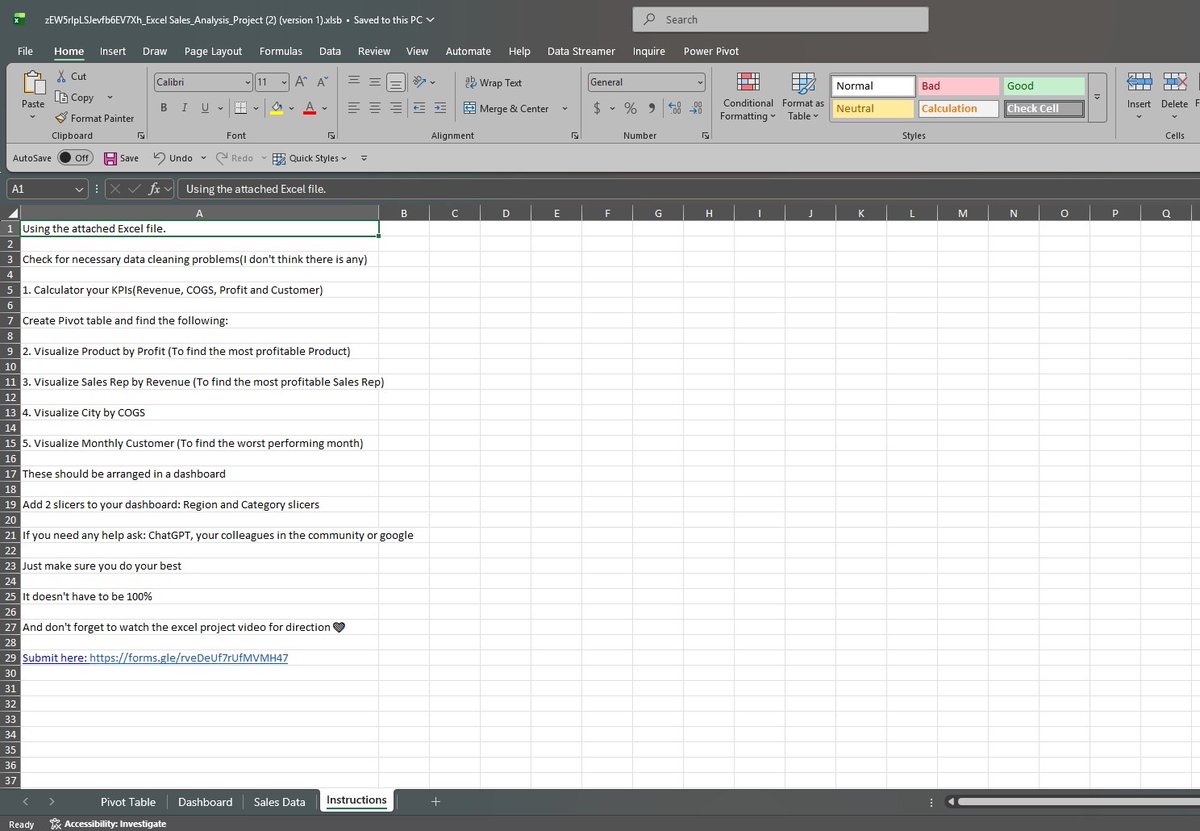1200x831 pixels.
Task: Cut the selected cell contents
Action: pos(71,76)
